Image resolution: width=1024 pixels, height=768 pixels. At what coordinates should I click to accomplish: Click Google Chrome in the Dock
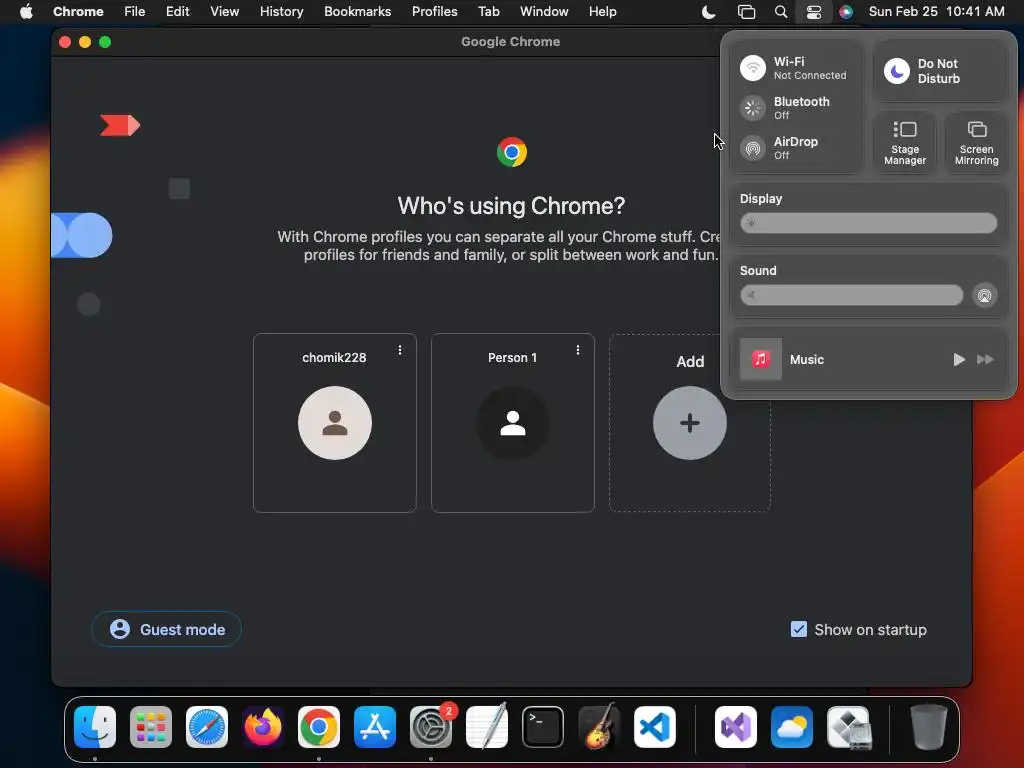tap(319, 727)
